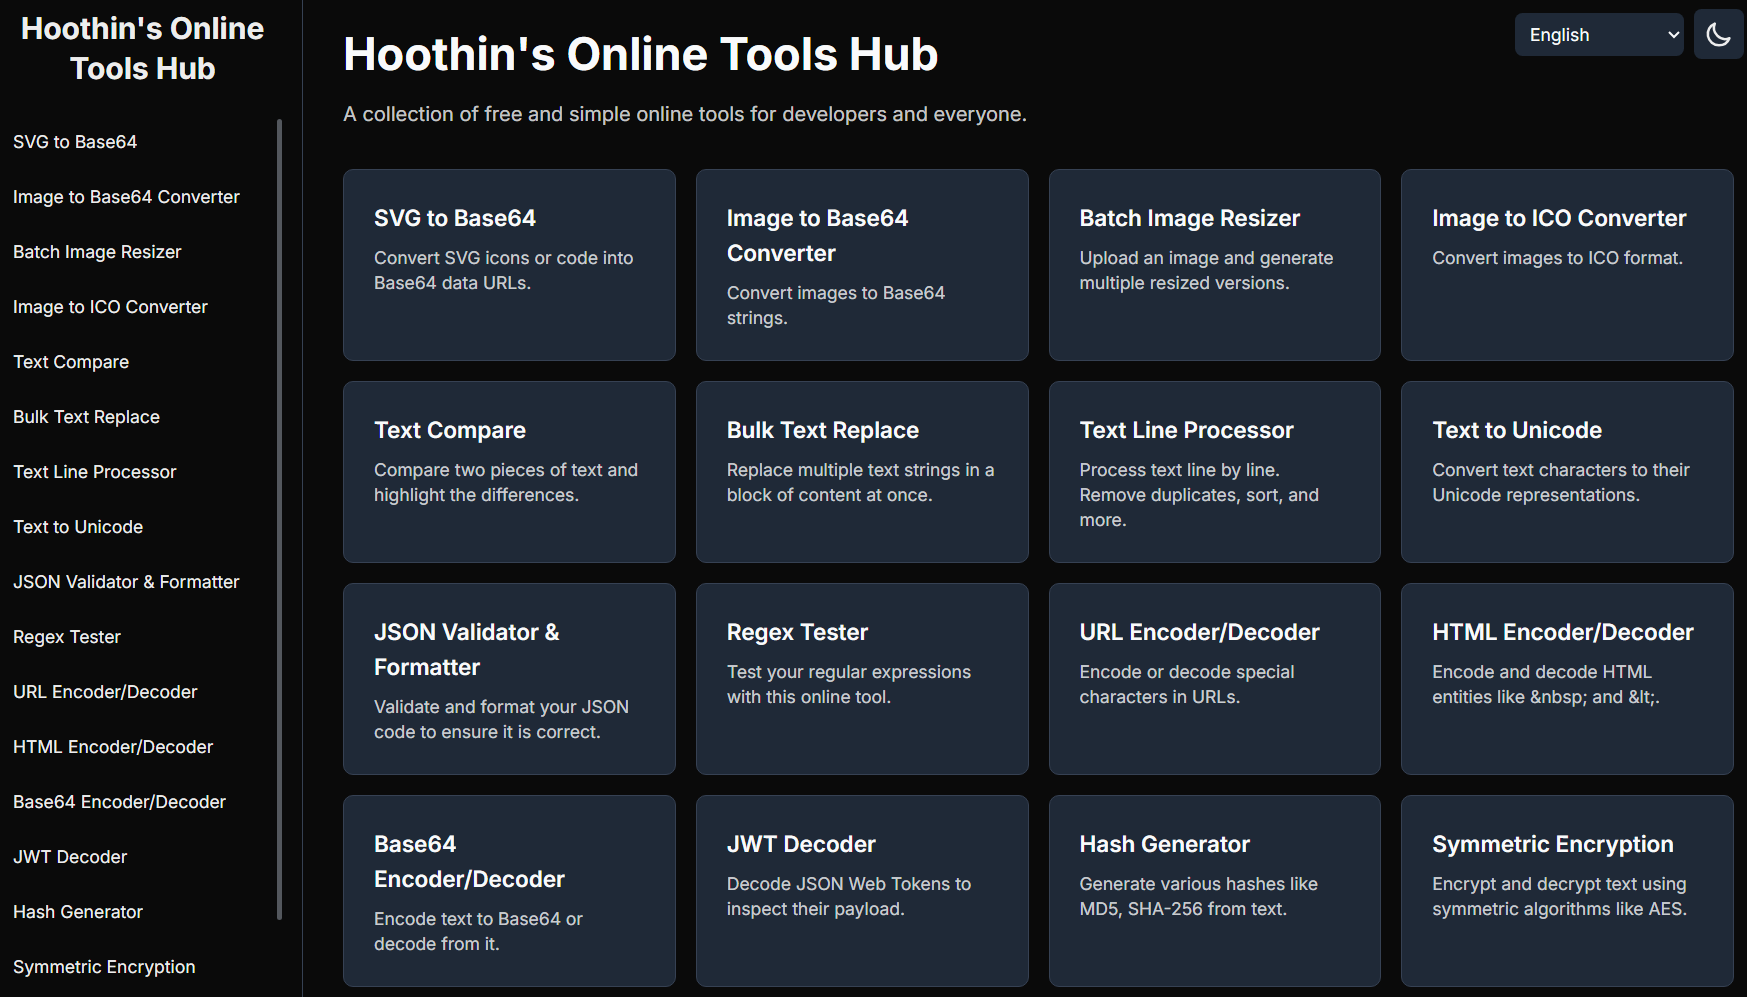The width and height of the screenshot is (1747, 997).
Task: Open the HTML Encoder/Decoder card
Action: click(x=1566, y=678)
